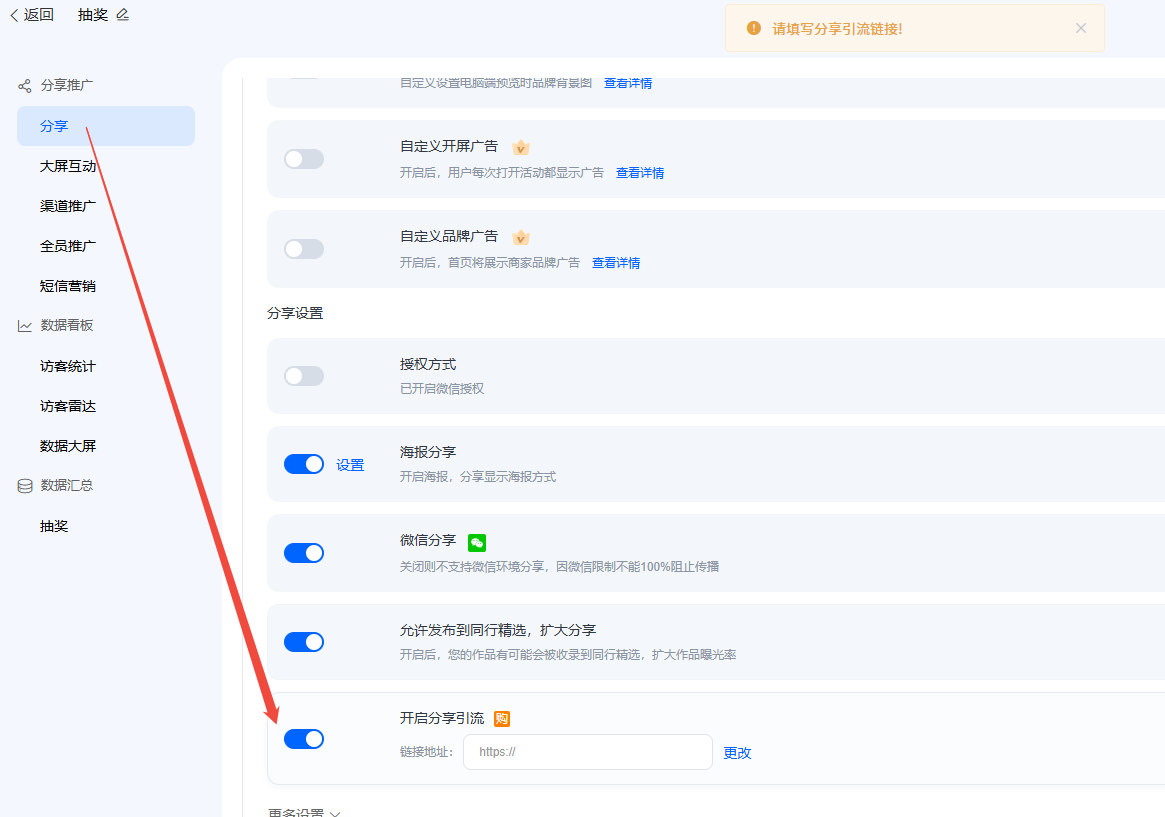Screen dimensions: 1165x817
Task: Click the VIP crown icon next to 自定义品牌广告
Action: 521,238
